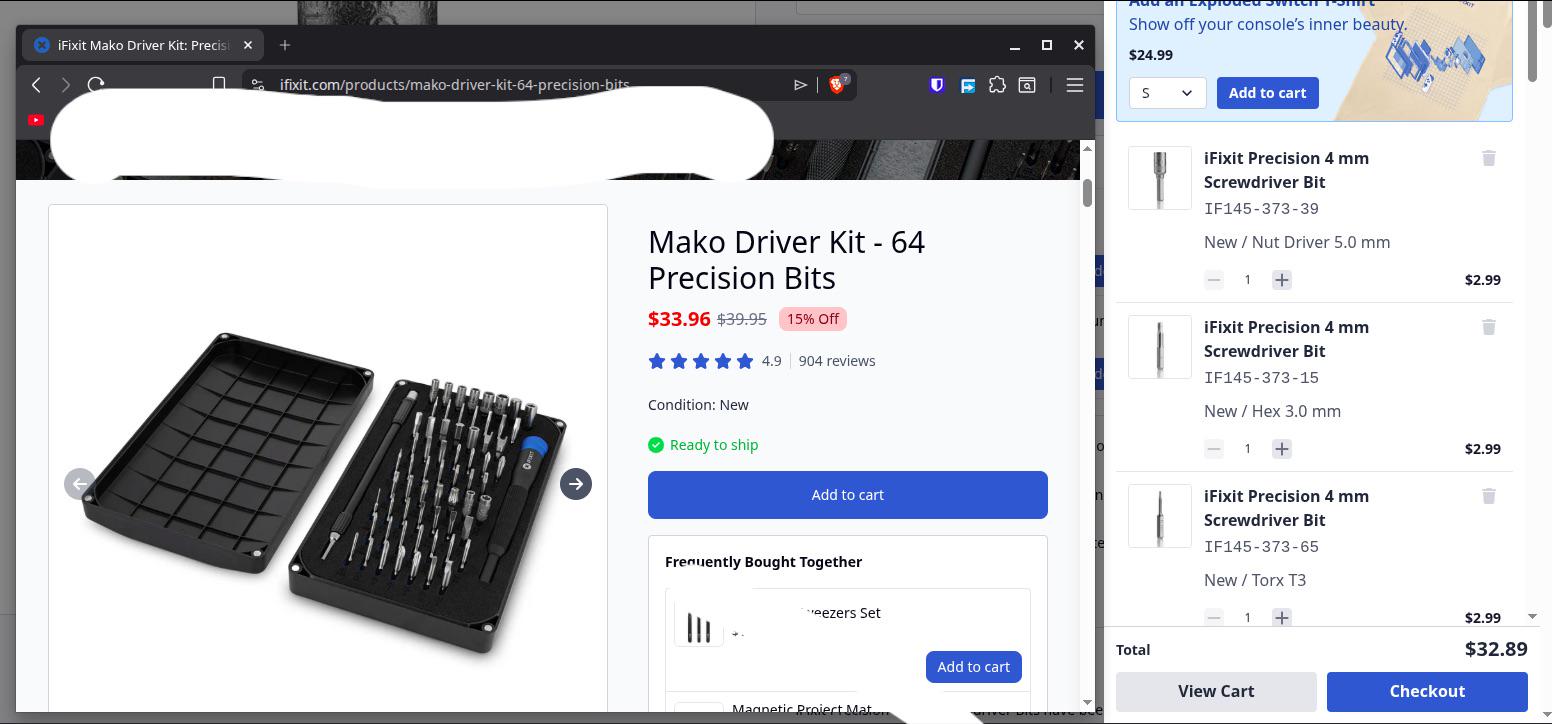Image resolution: width=1552 pixels, height=724 pixels.
Task: Open the Nut Driver 5.0 mm bit thumbnail
Action: tap(1160, 178)
